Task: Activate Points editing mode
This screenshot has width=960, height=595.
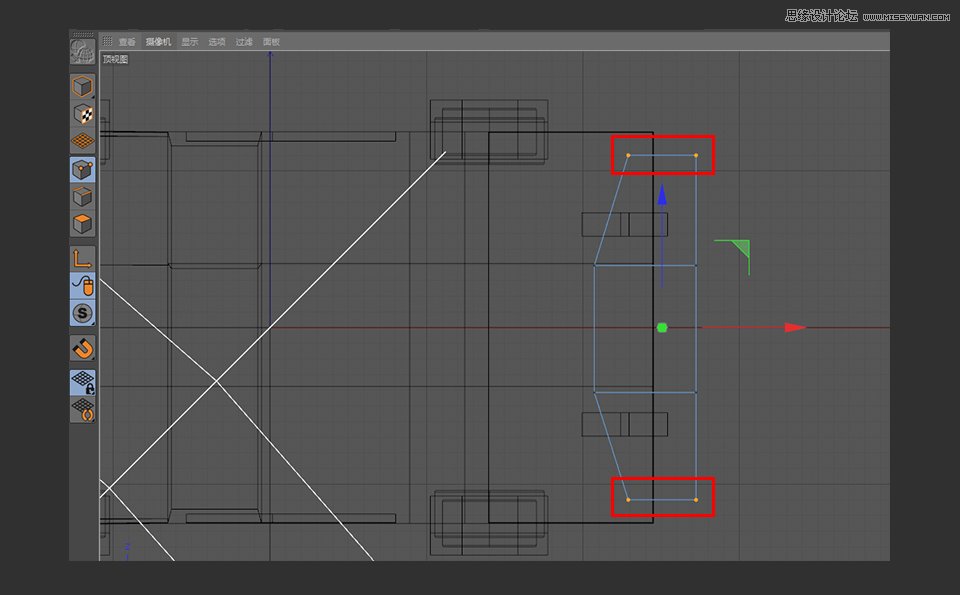Action: tap(82, 169)
